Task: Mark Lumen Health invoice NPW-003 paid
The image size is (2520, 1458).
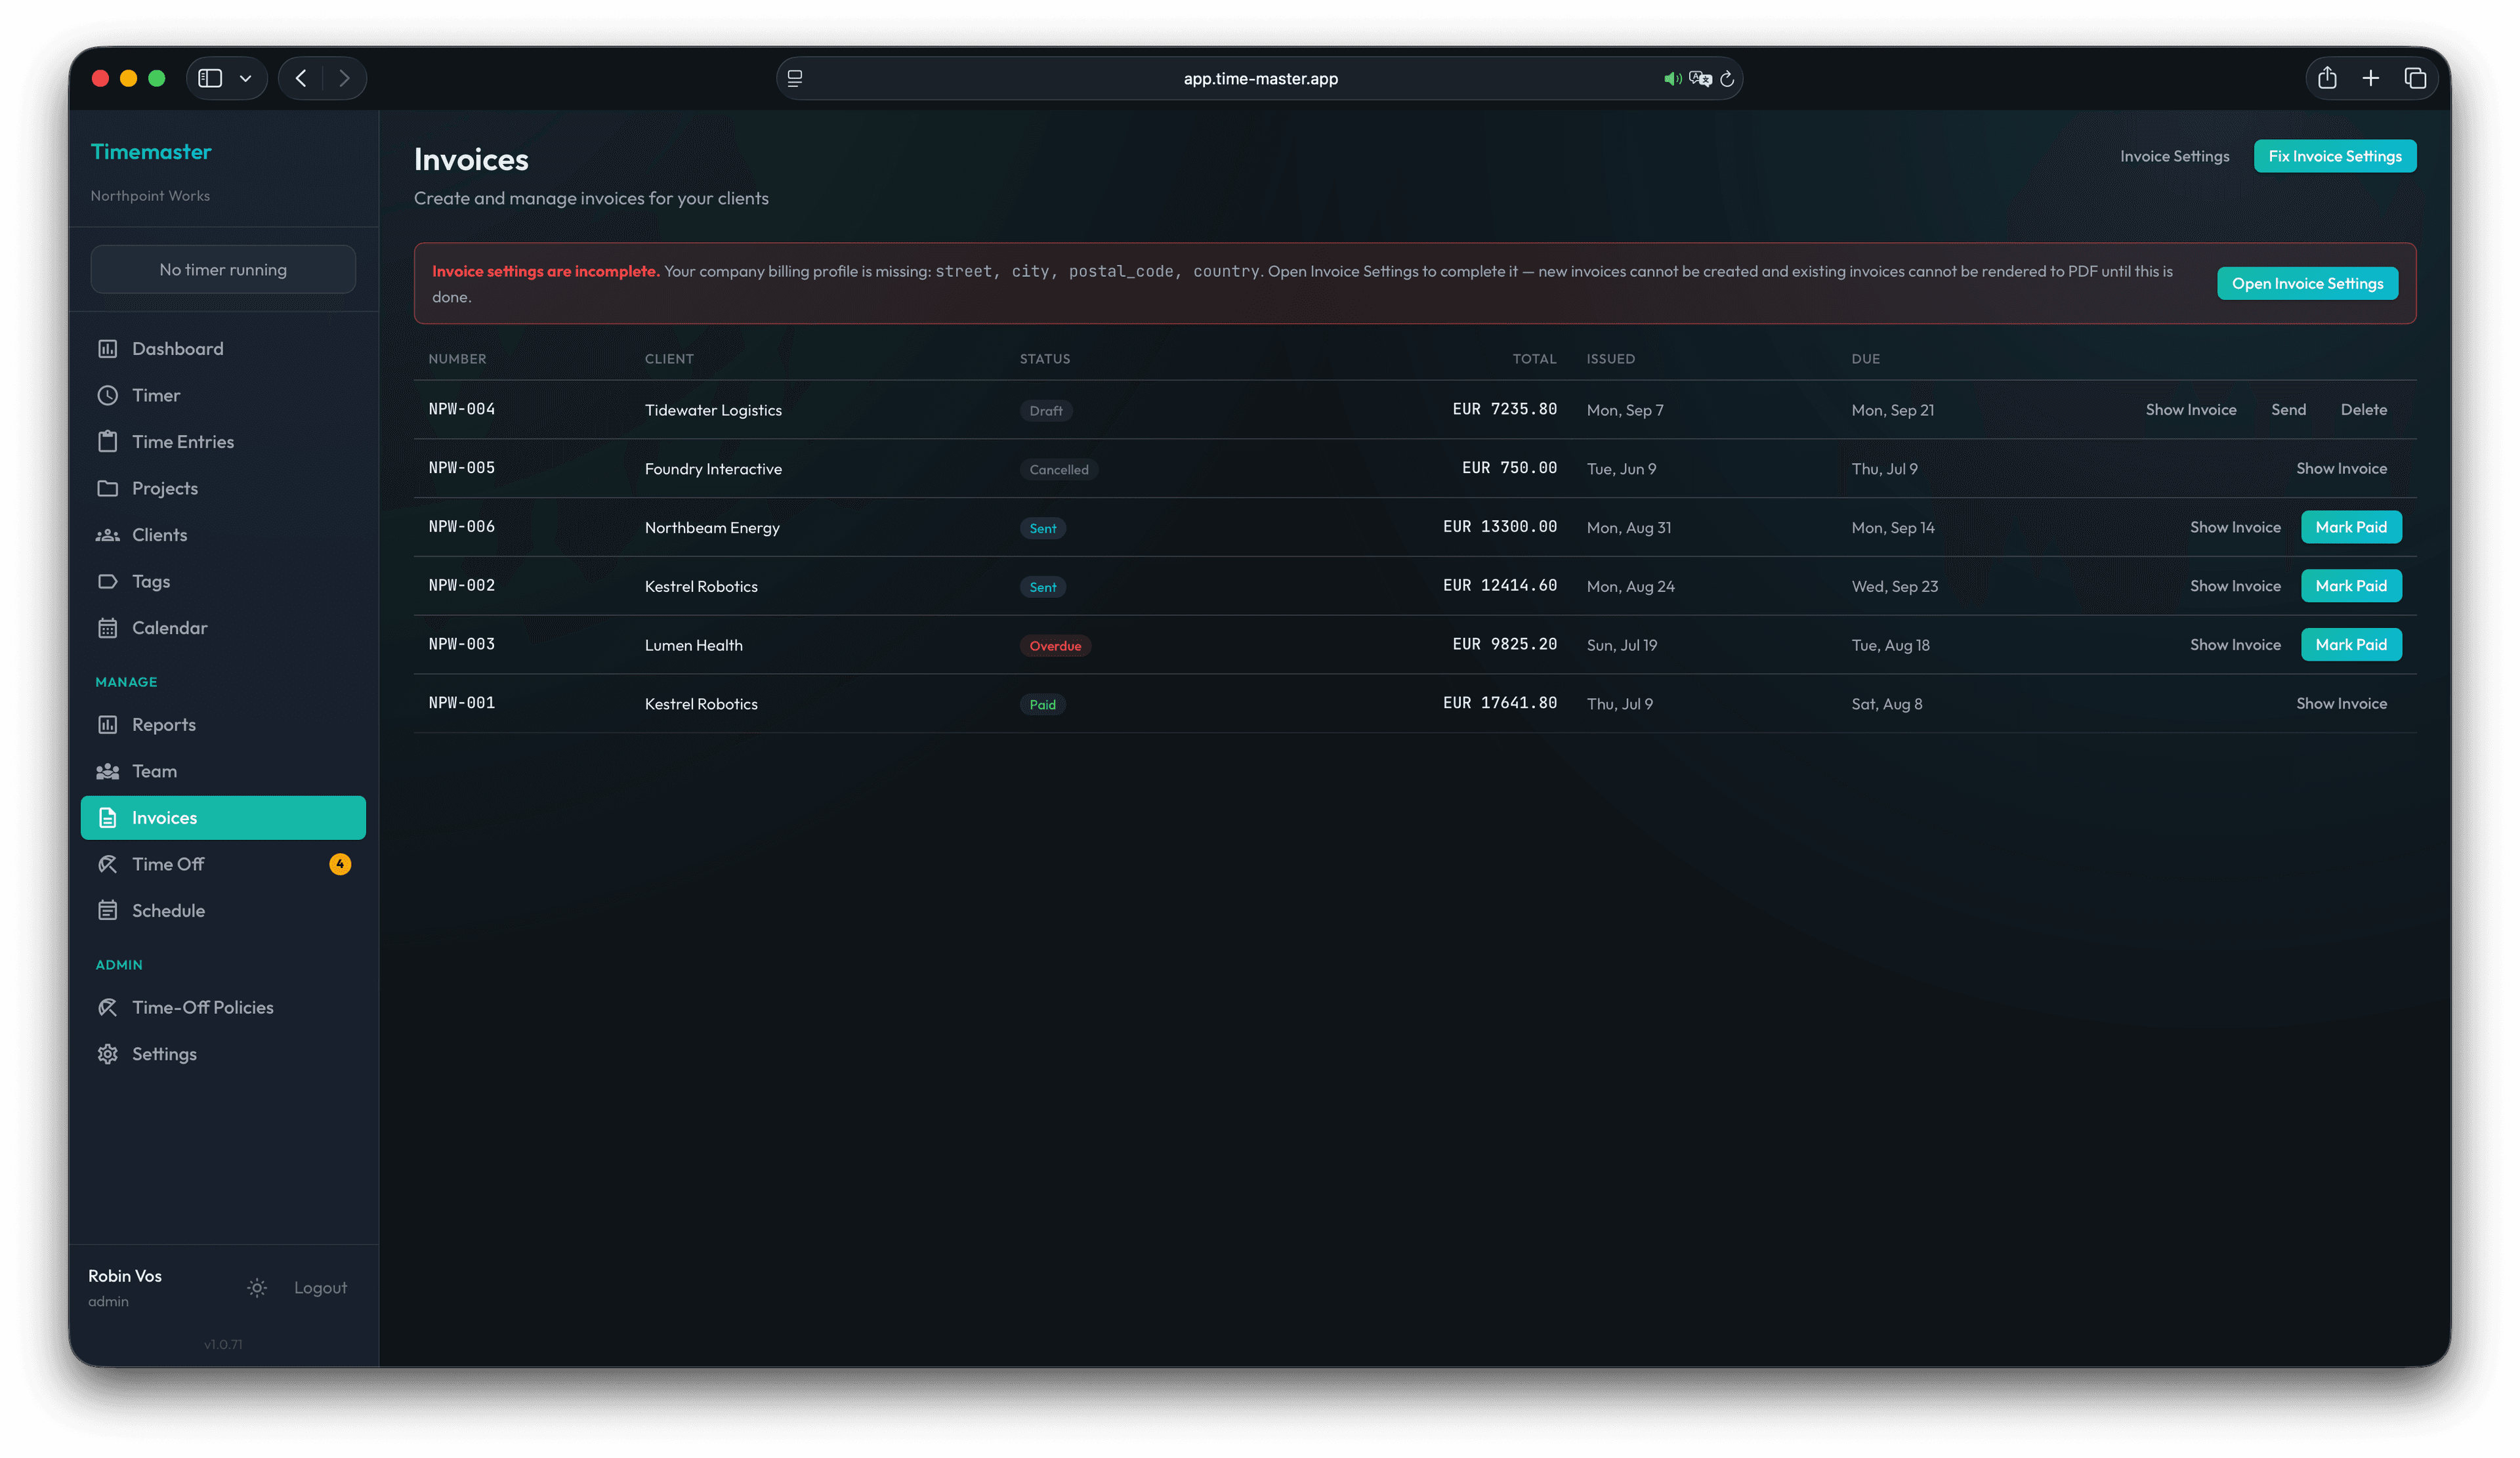Action: pyautogui.click(x=2350, y=645)
